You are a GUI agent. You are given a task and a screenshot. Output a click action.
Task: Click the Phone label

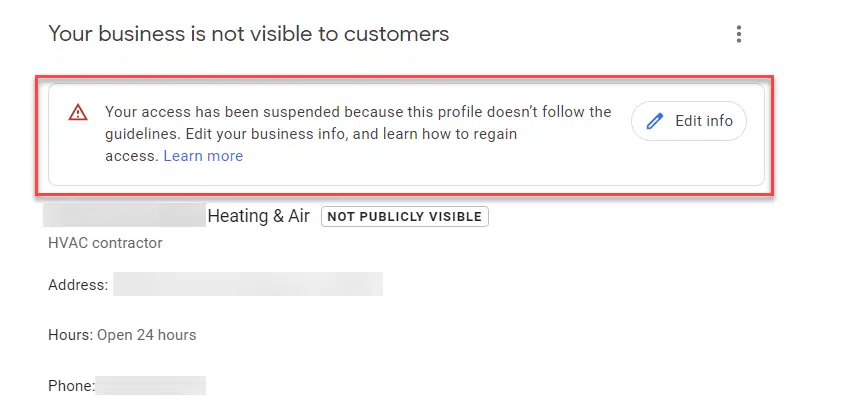tap(71, 385)
